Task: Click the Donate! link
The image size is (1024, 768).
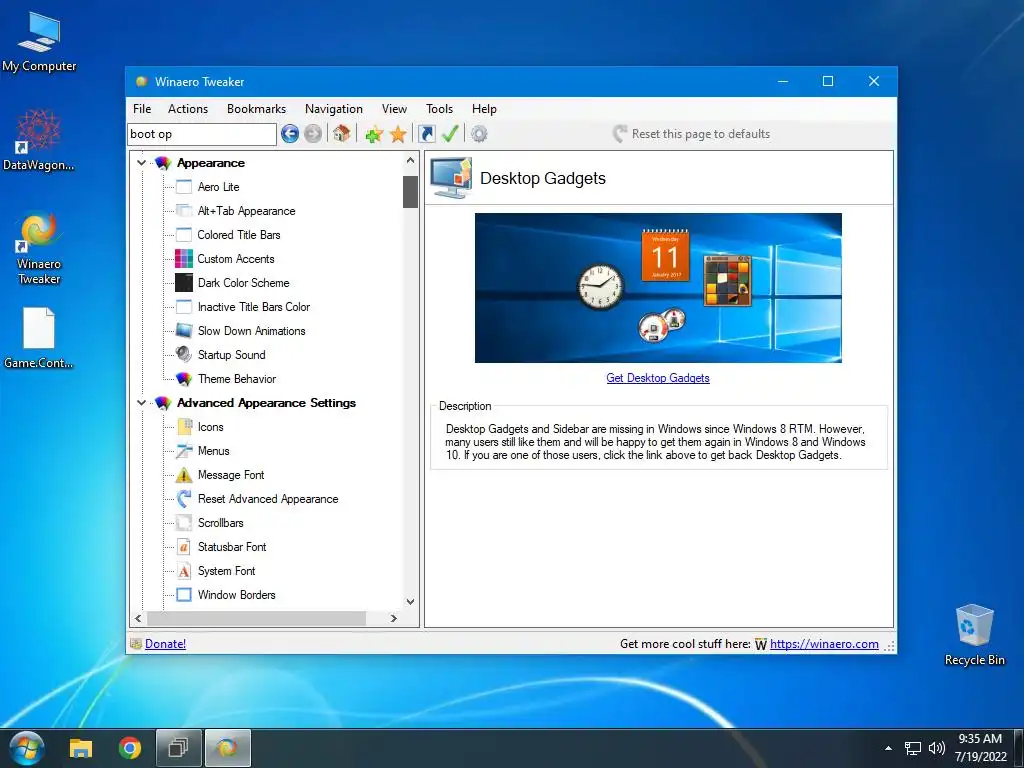Action: [165, 644]
